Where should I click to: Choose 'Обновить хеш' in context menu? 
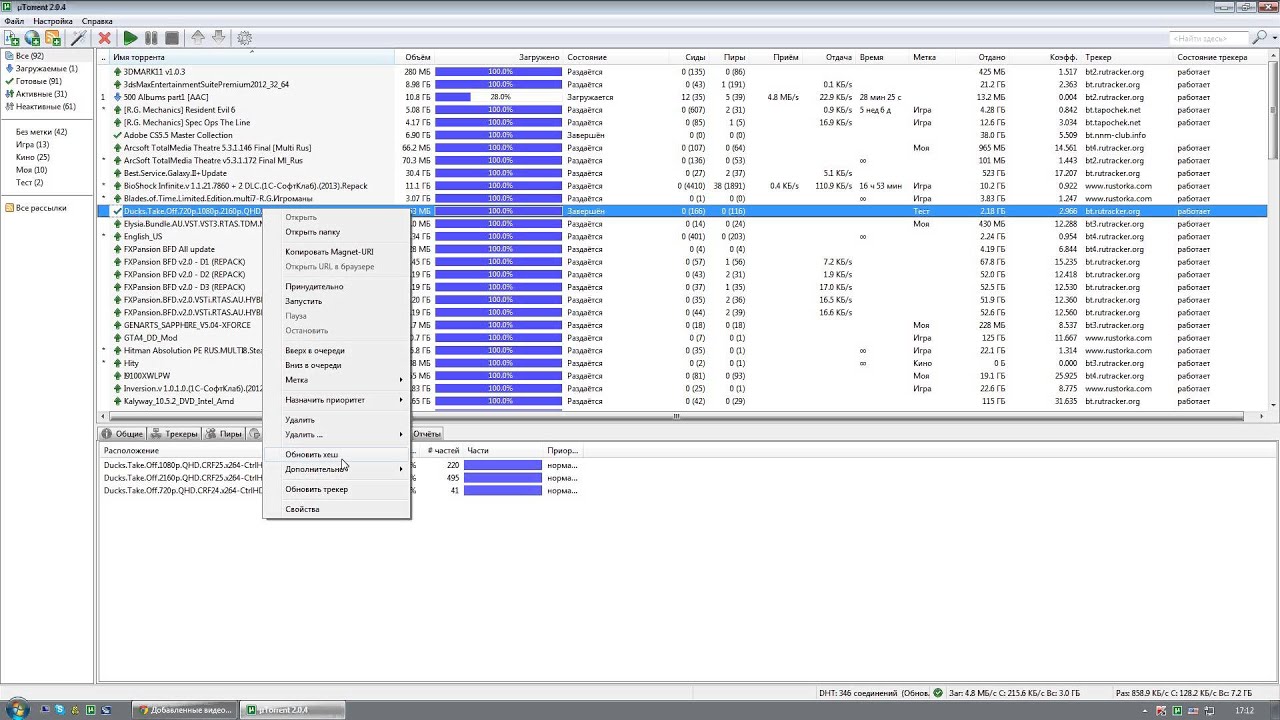[336, 455]
